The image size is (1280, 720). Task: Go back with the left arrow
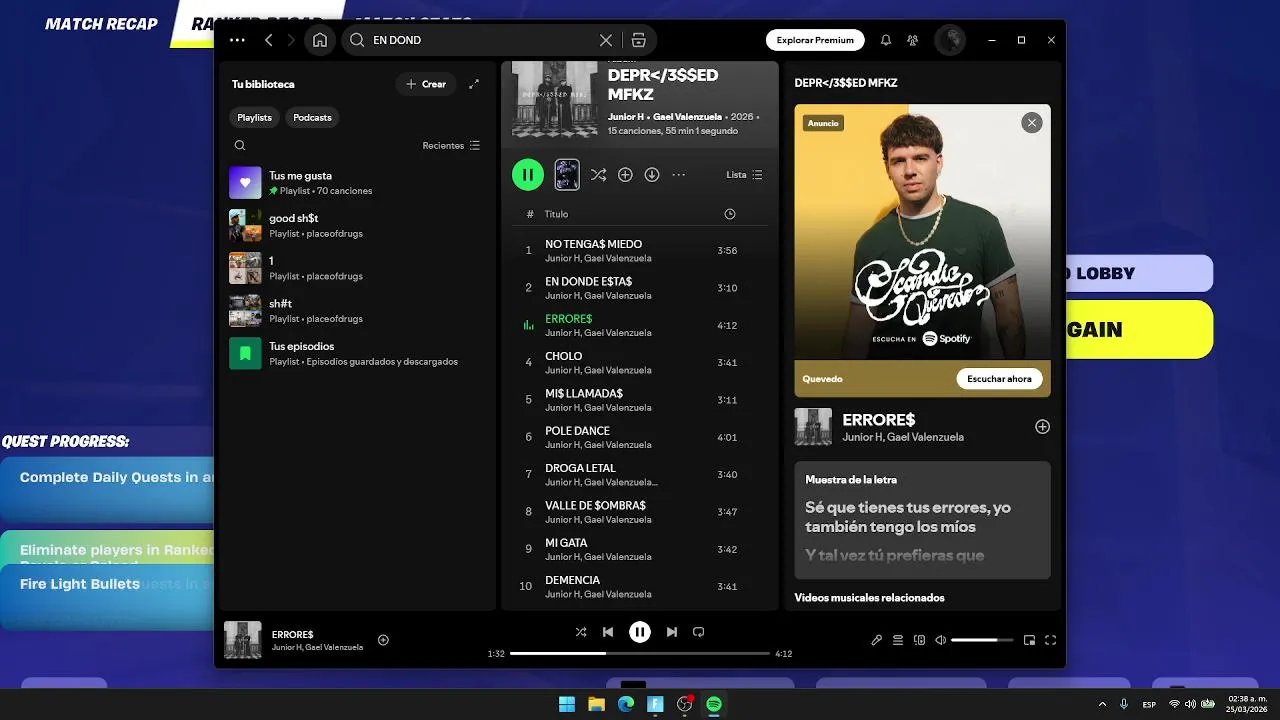click(268, 40)
